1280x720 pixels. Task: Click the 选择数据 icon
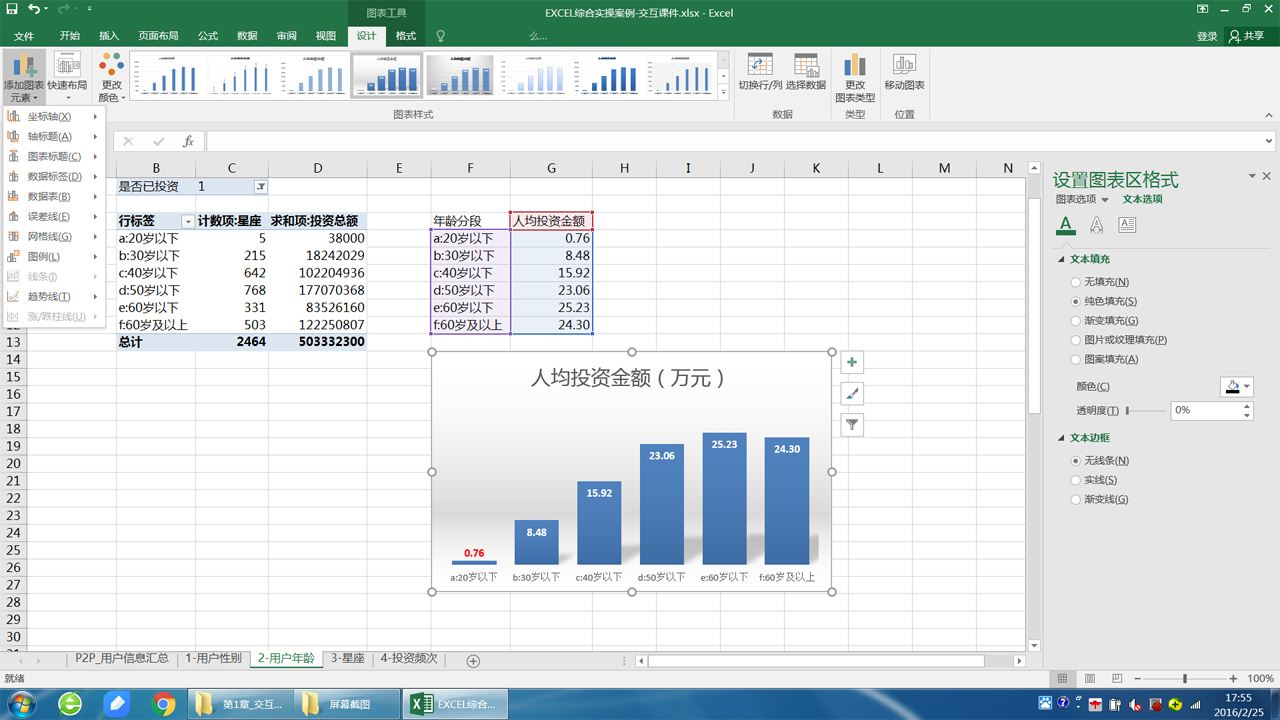[x=806, y=72]
